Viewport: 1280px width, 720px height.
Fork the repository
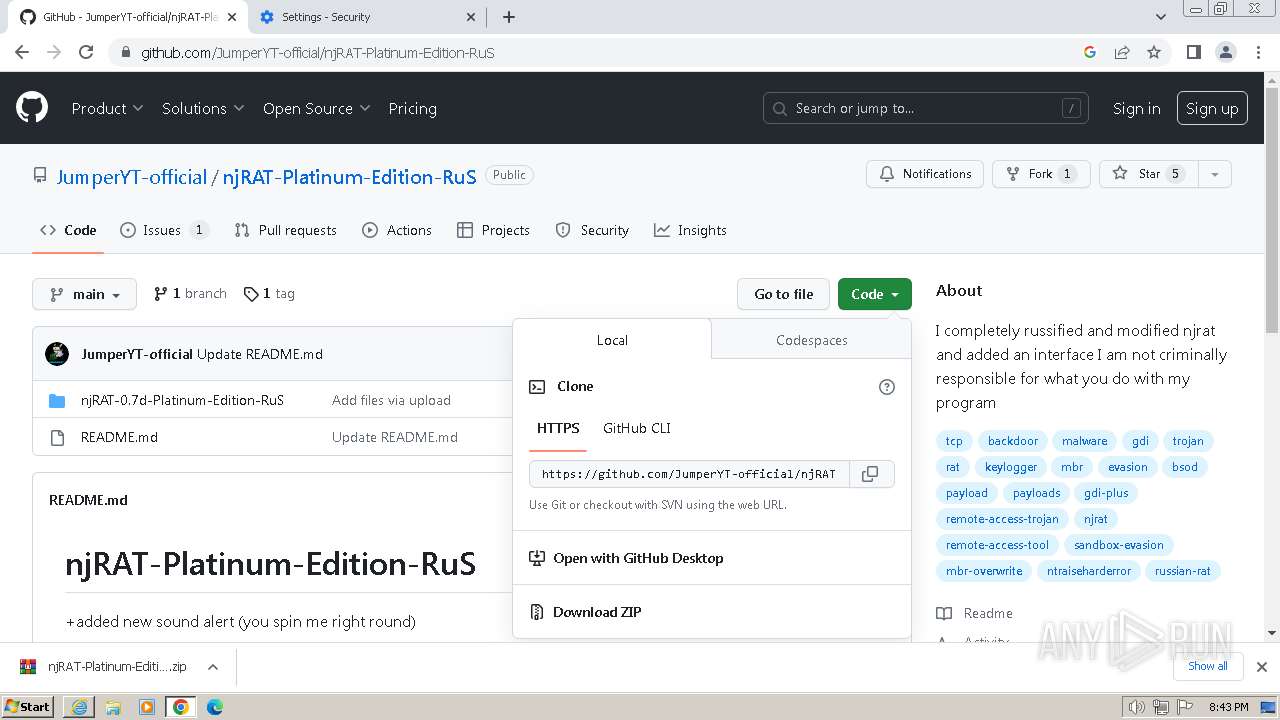(x=1041, y=174)
